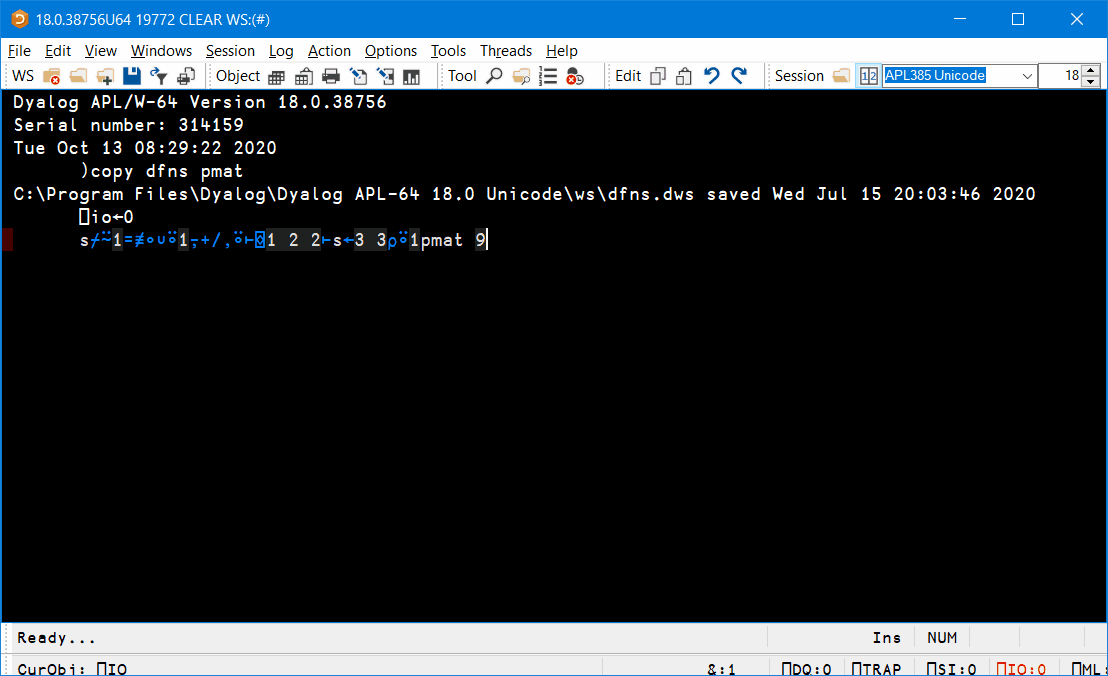This screenshot has height=676, width=1108.
Task: Open the Tools menu
Action: 449,51
